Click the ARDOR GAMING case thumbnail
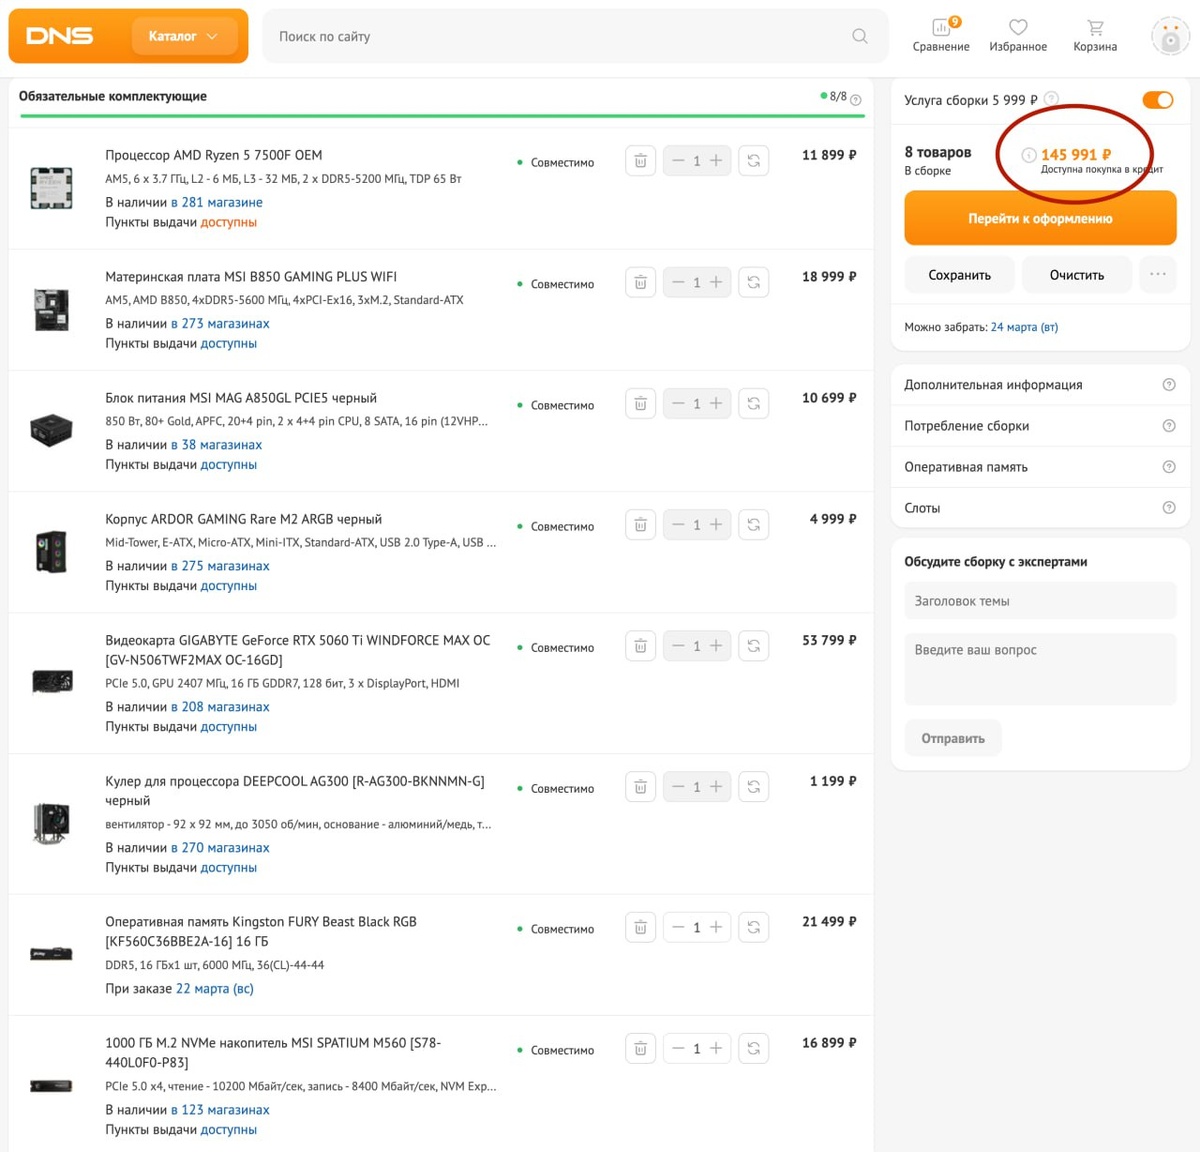Viewport: 1200px width, 1152px height. pyautogui.click(x=51, y=552)
